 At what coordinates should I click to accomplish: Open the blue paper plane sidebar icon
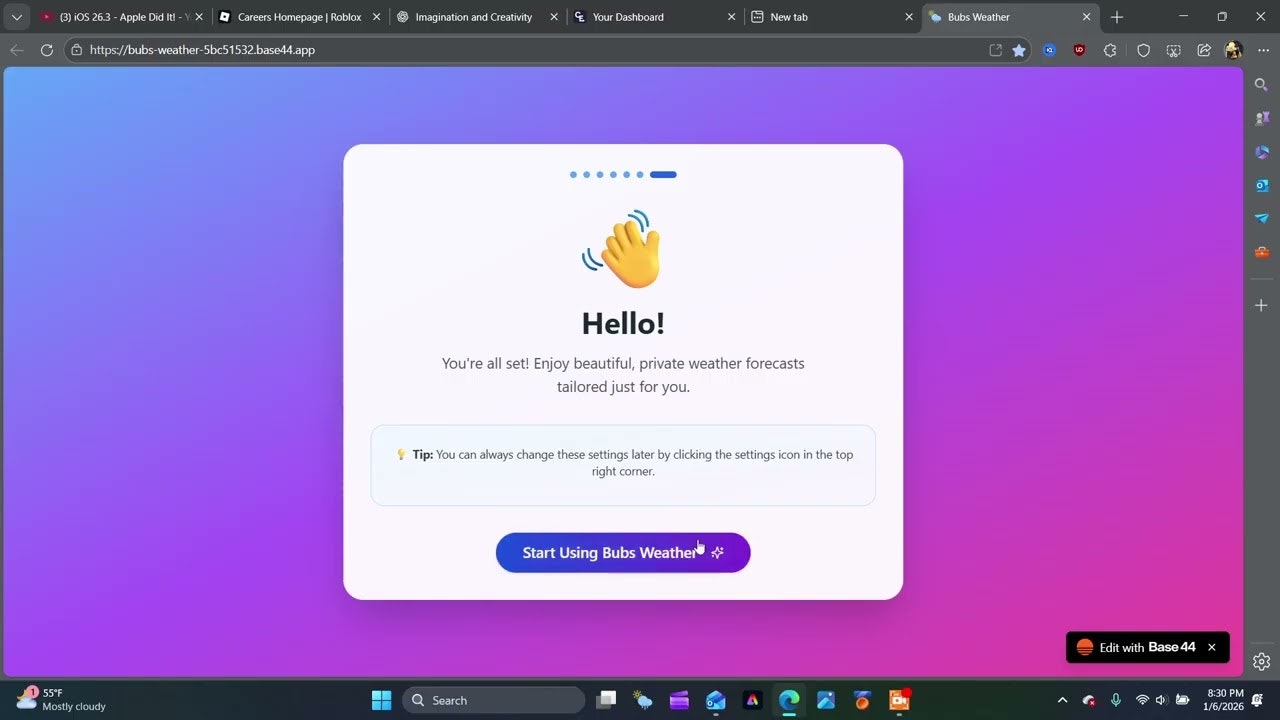tap(1262, 218)
